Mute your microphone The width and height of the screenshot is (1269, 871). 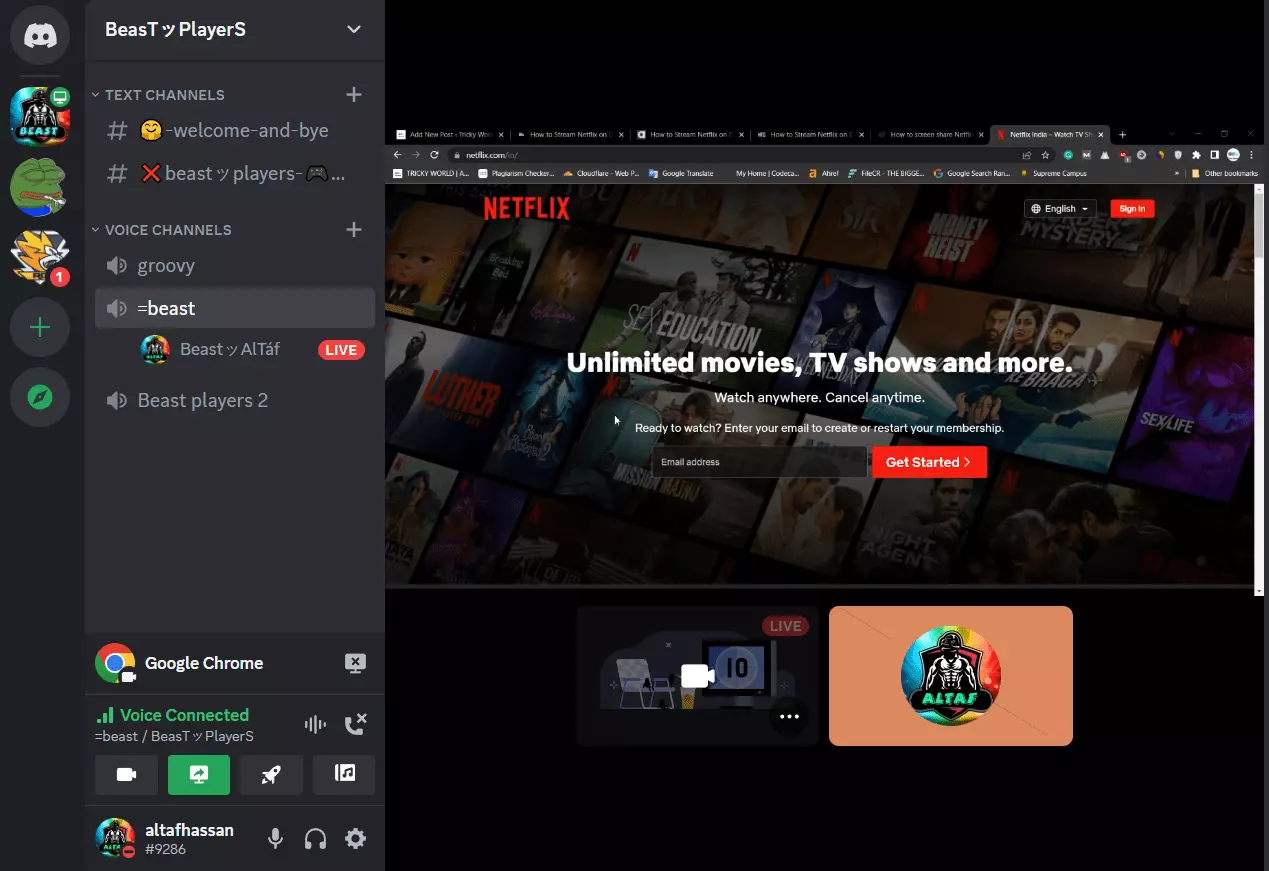pyautogui.click(x=275, y=839)
